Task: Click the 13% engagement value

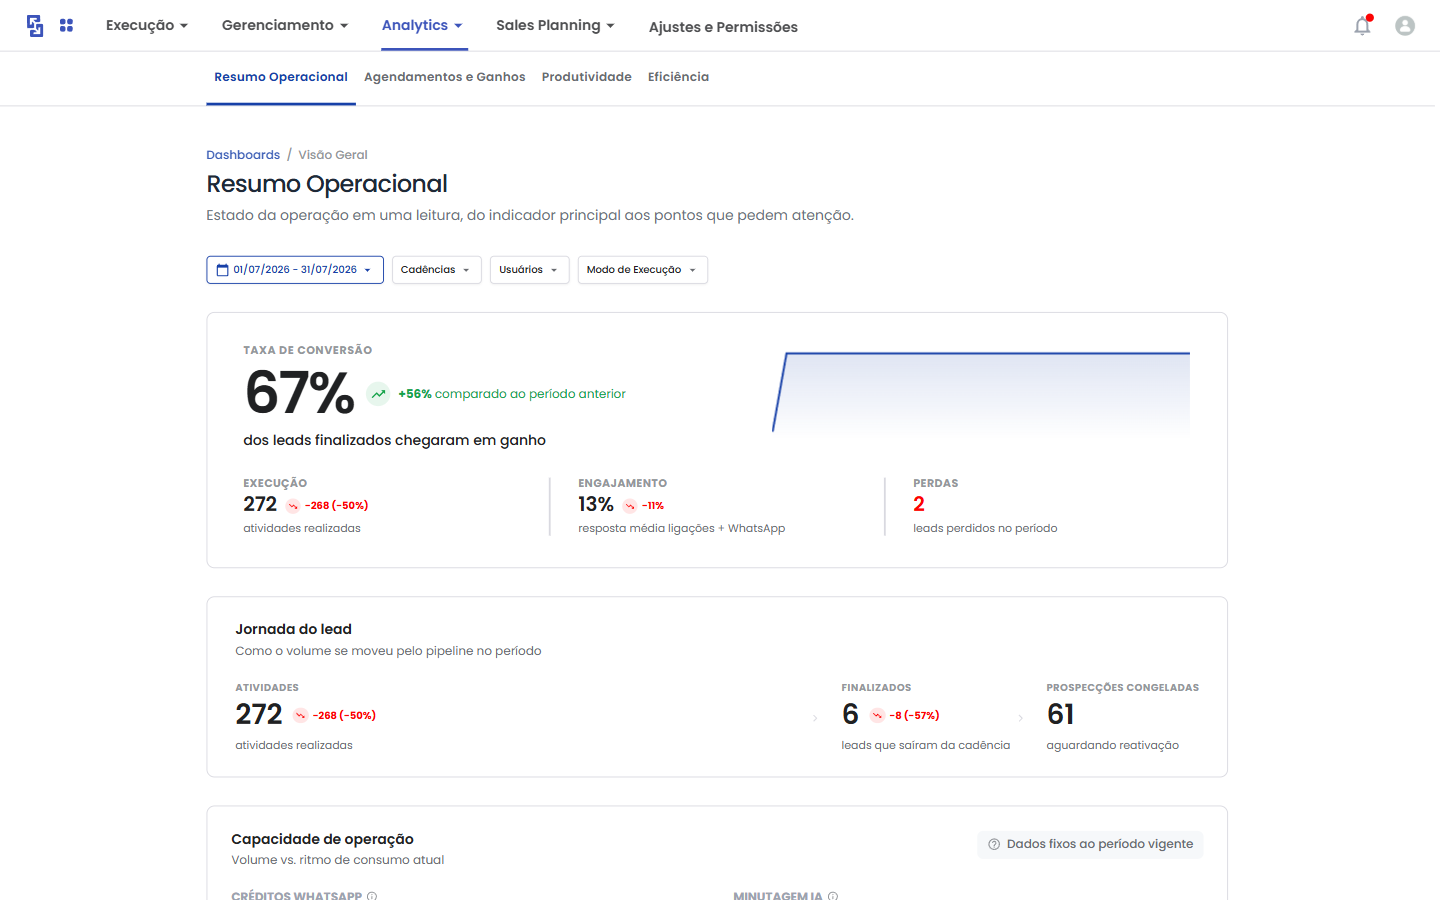Action: pos(596,505)
